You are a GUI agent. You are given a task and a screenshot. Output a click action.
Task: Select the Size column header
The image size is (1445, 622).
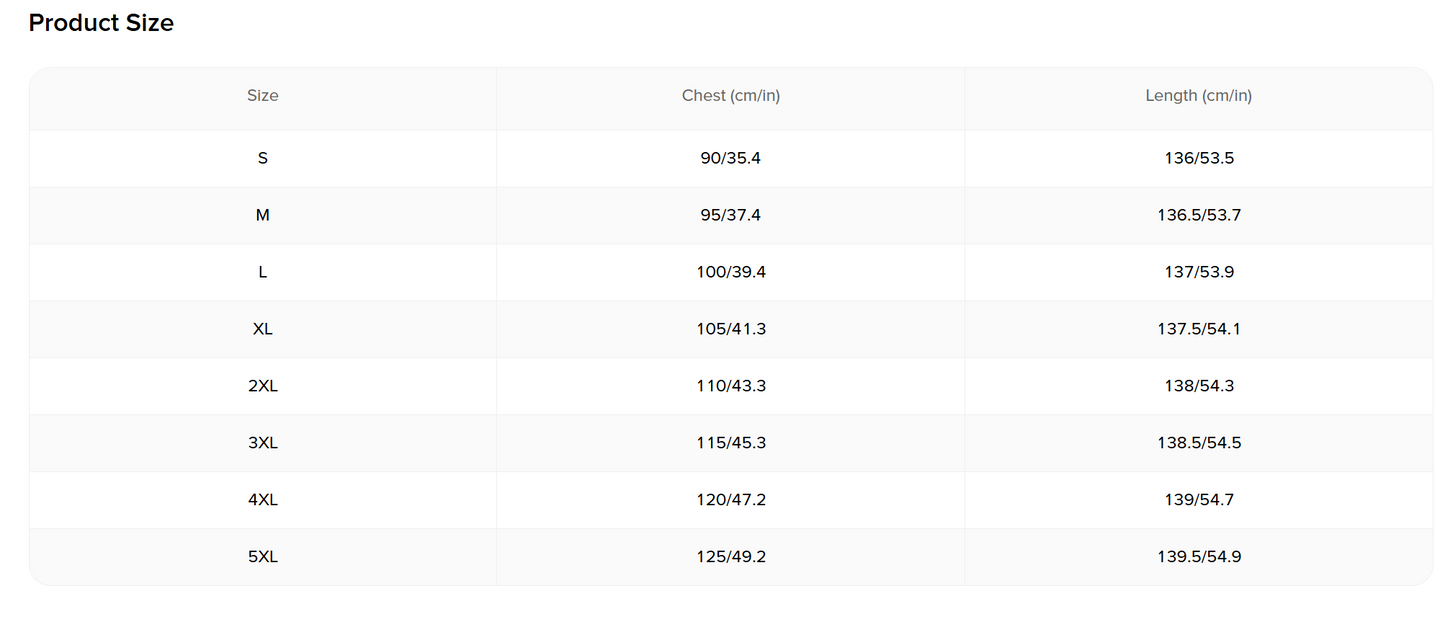point(263,96)
